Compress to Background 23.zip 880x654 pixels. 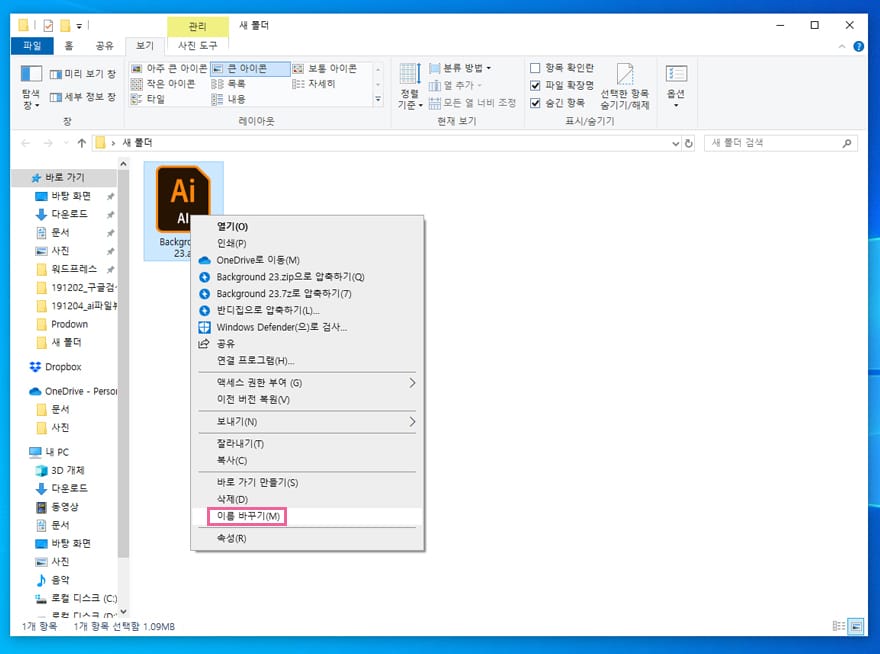pyautogui.click(x=308, y=277)
